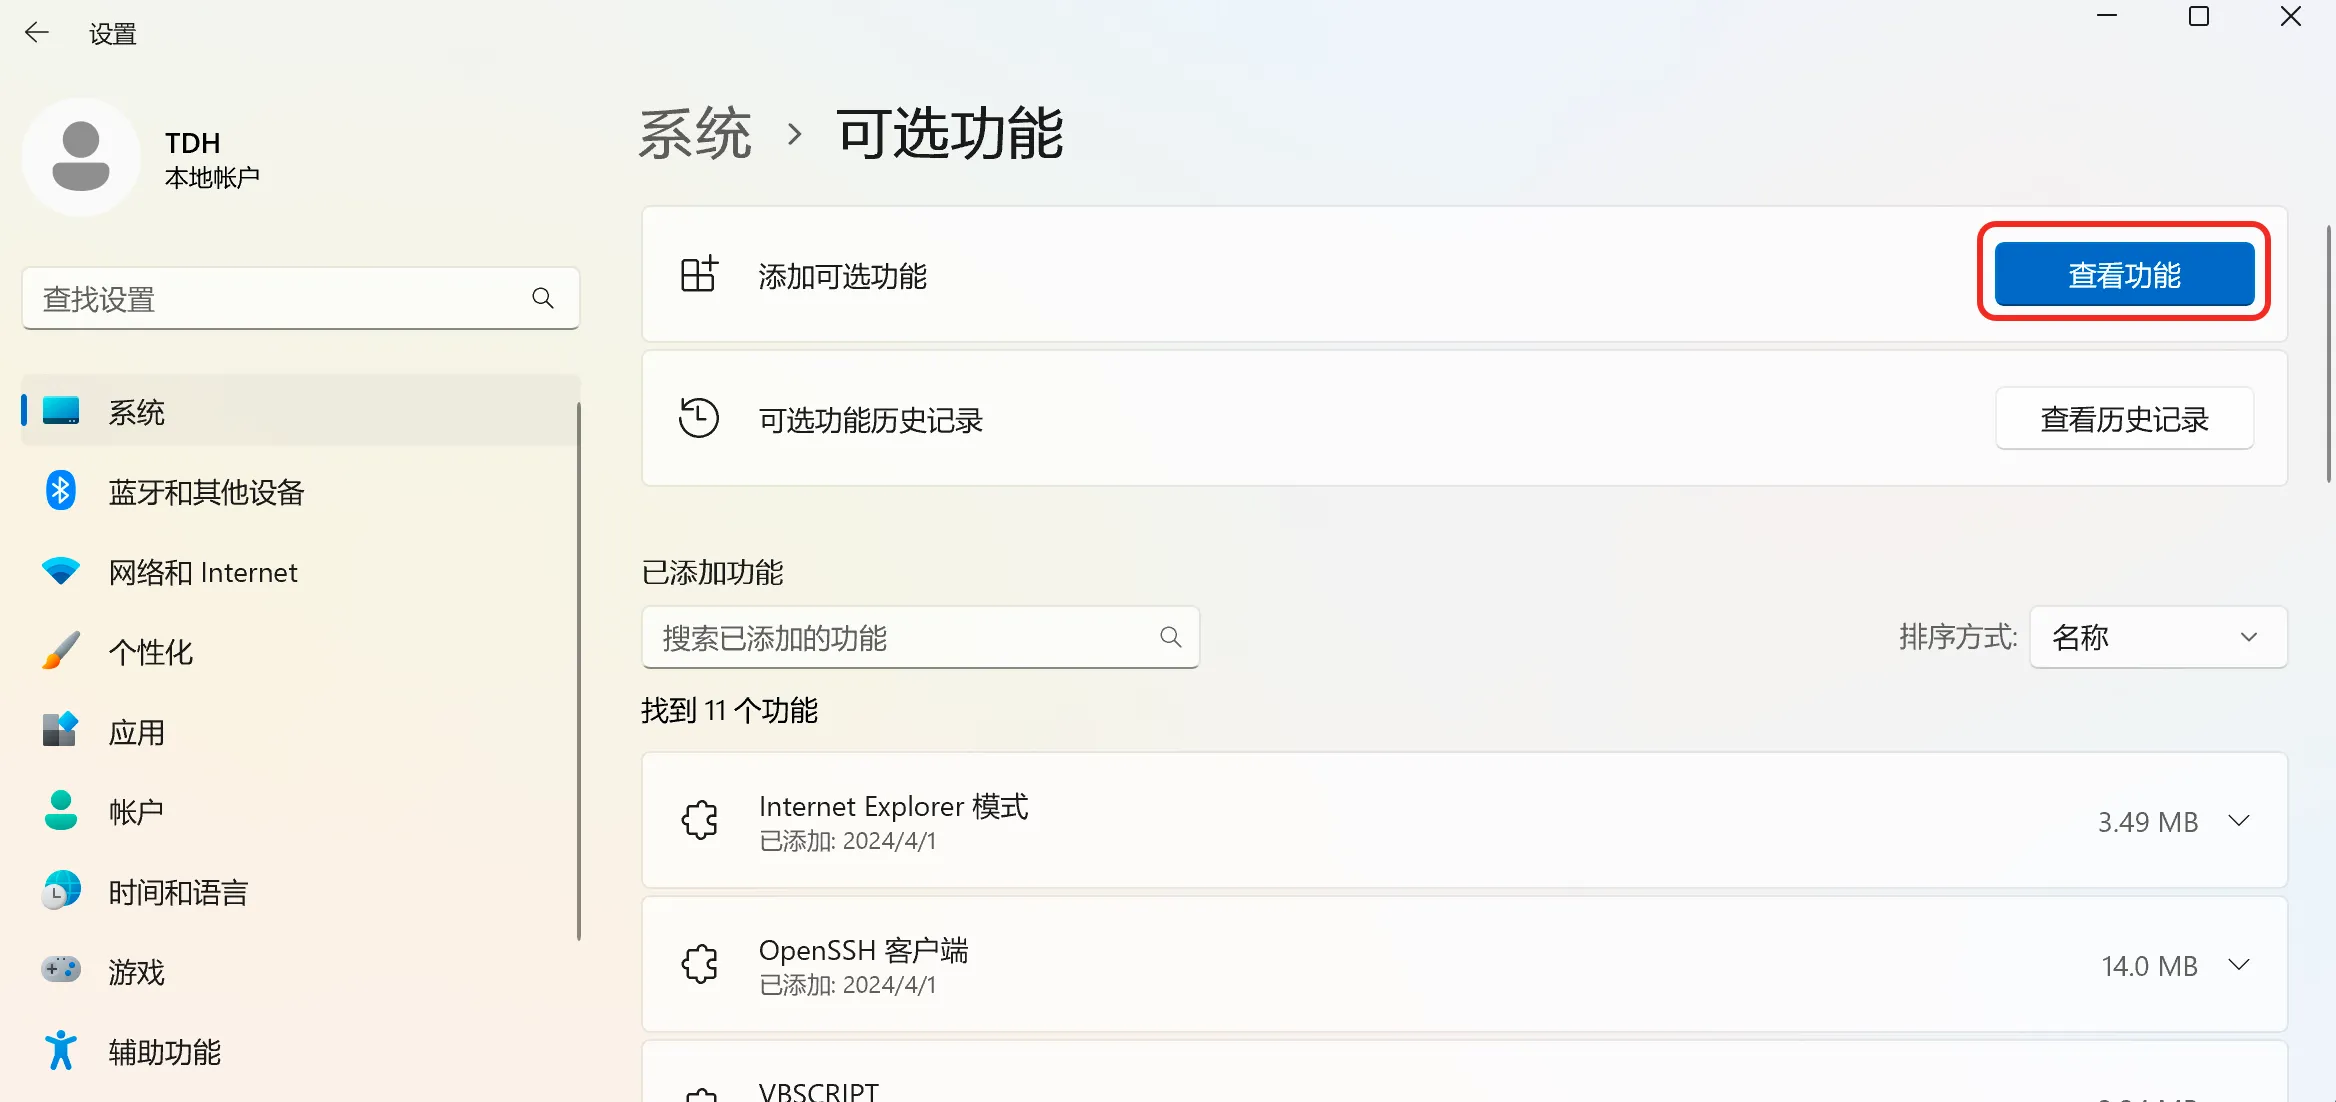2336x1102 pixels.
Task: Click the search icon in 搜索已添加的功能
Action: [x=1171, y=637]
